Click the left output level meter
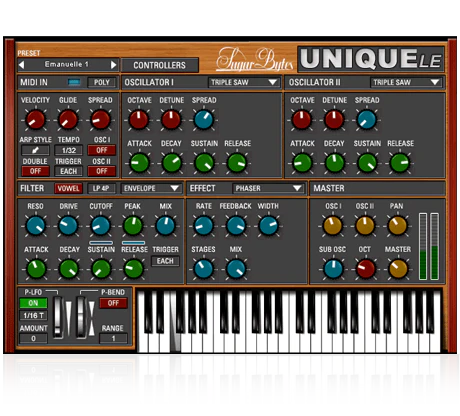This screenshot has height=416, width=460. click(x=423, y=246)
